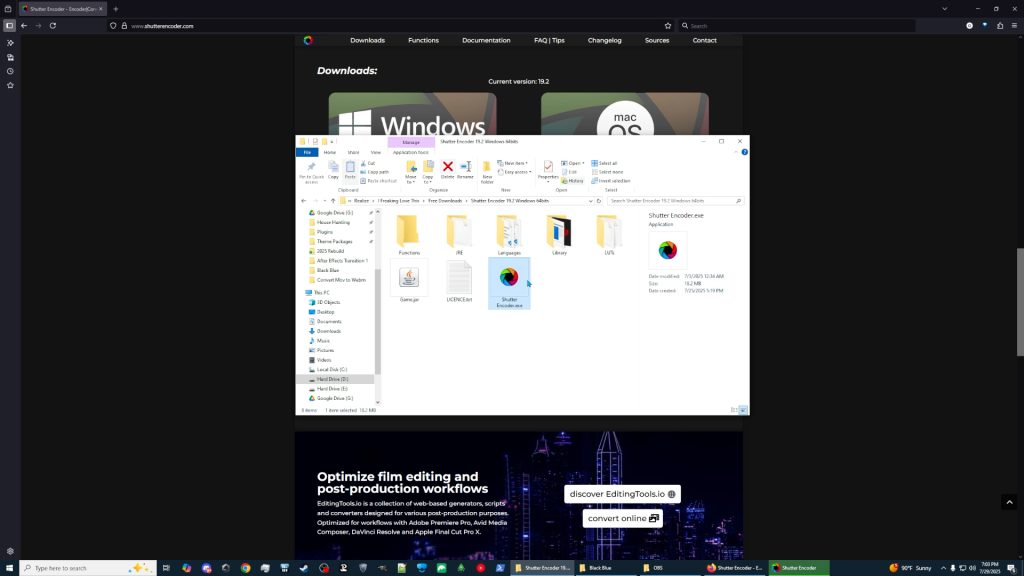The width and height of the screenshot is (1024, 576).
Task: Open Functions in website navigation
Action: coord(423,40)
